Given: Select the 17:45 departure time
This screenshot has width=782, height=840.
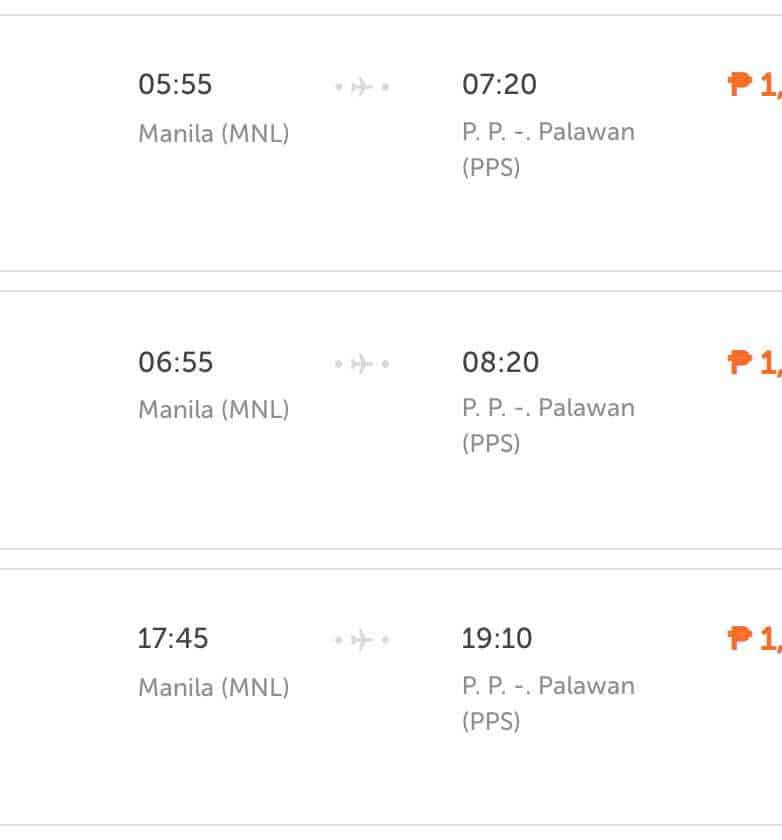Looking at the screenshot, I should tap(173, 638).
